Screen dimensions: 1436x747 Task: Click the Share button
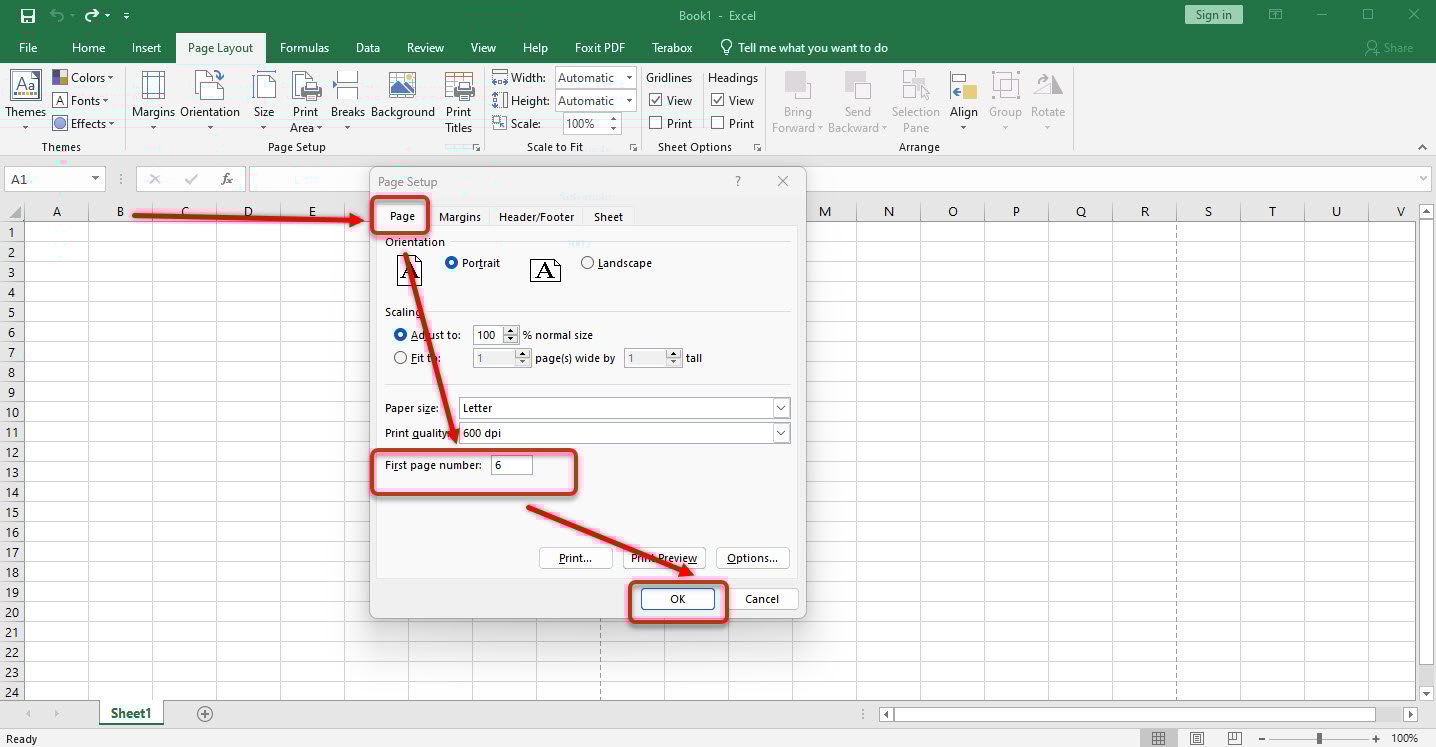pos(1389,47)
